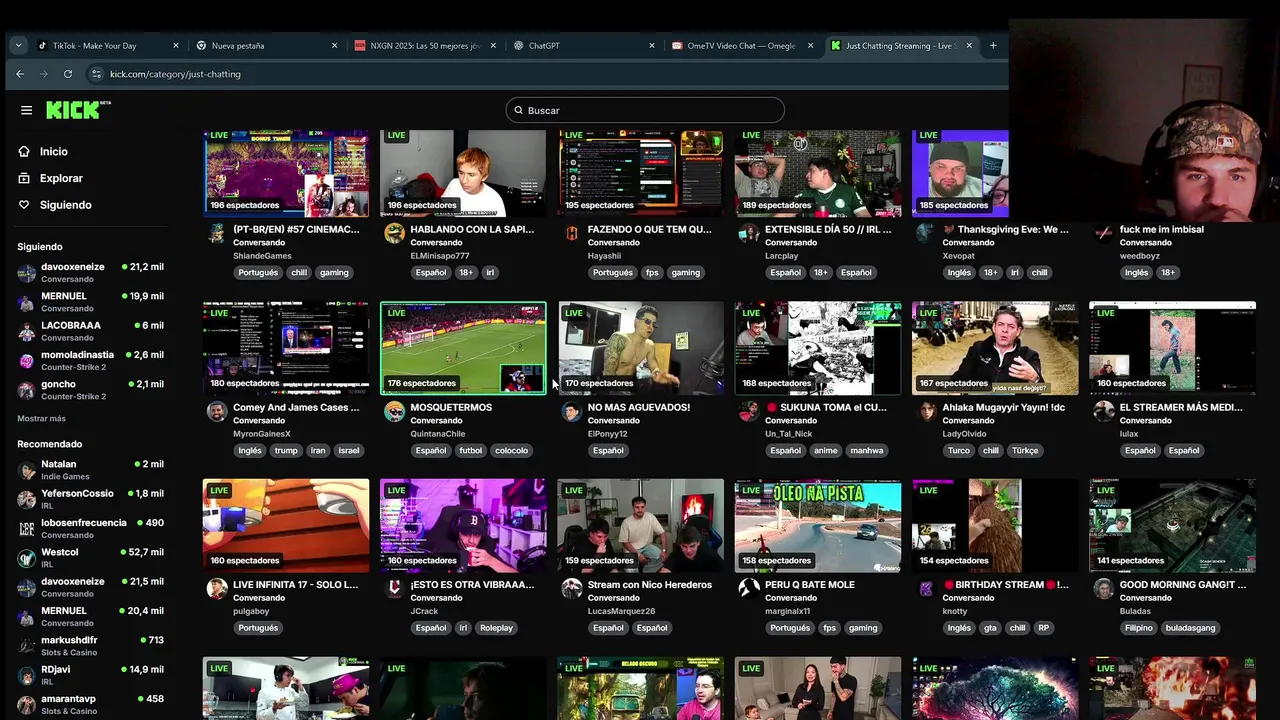
Task: Open PERU Q BATE MOLE thumbnail
Action: [x=818, y=526]
